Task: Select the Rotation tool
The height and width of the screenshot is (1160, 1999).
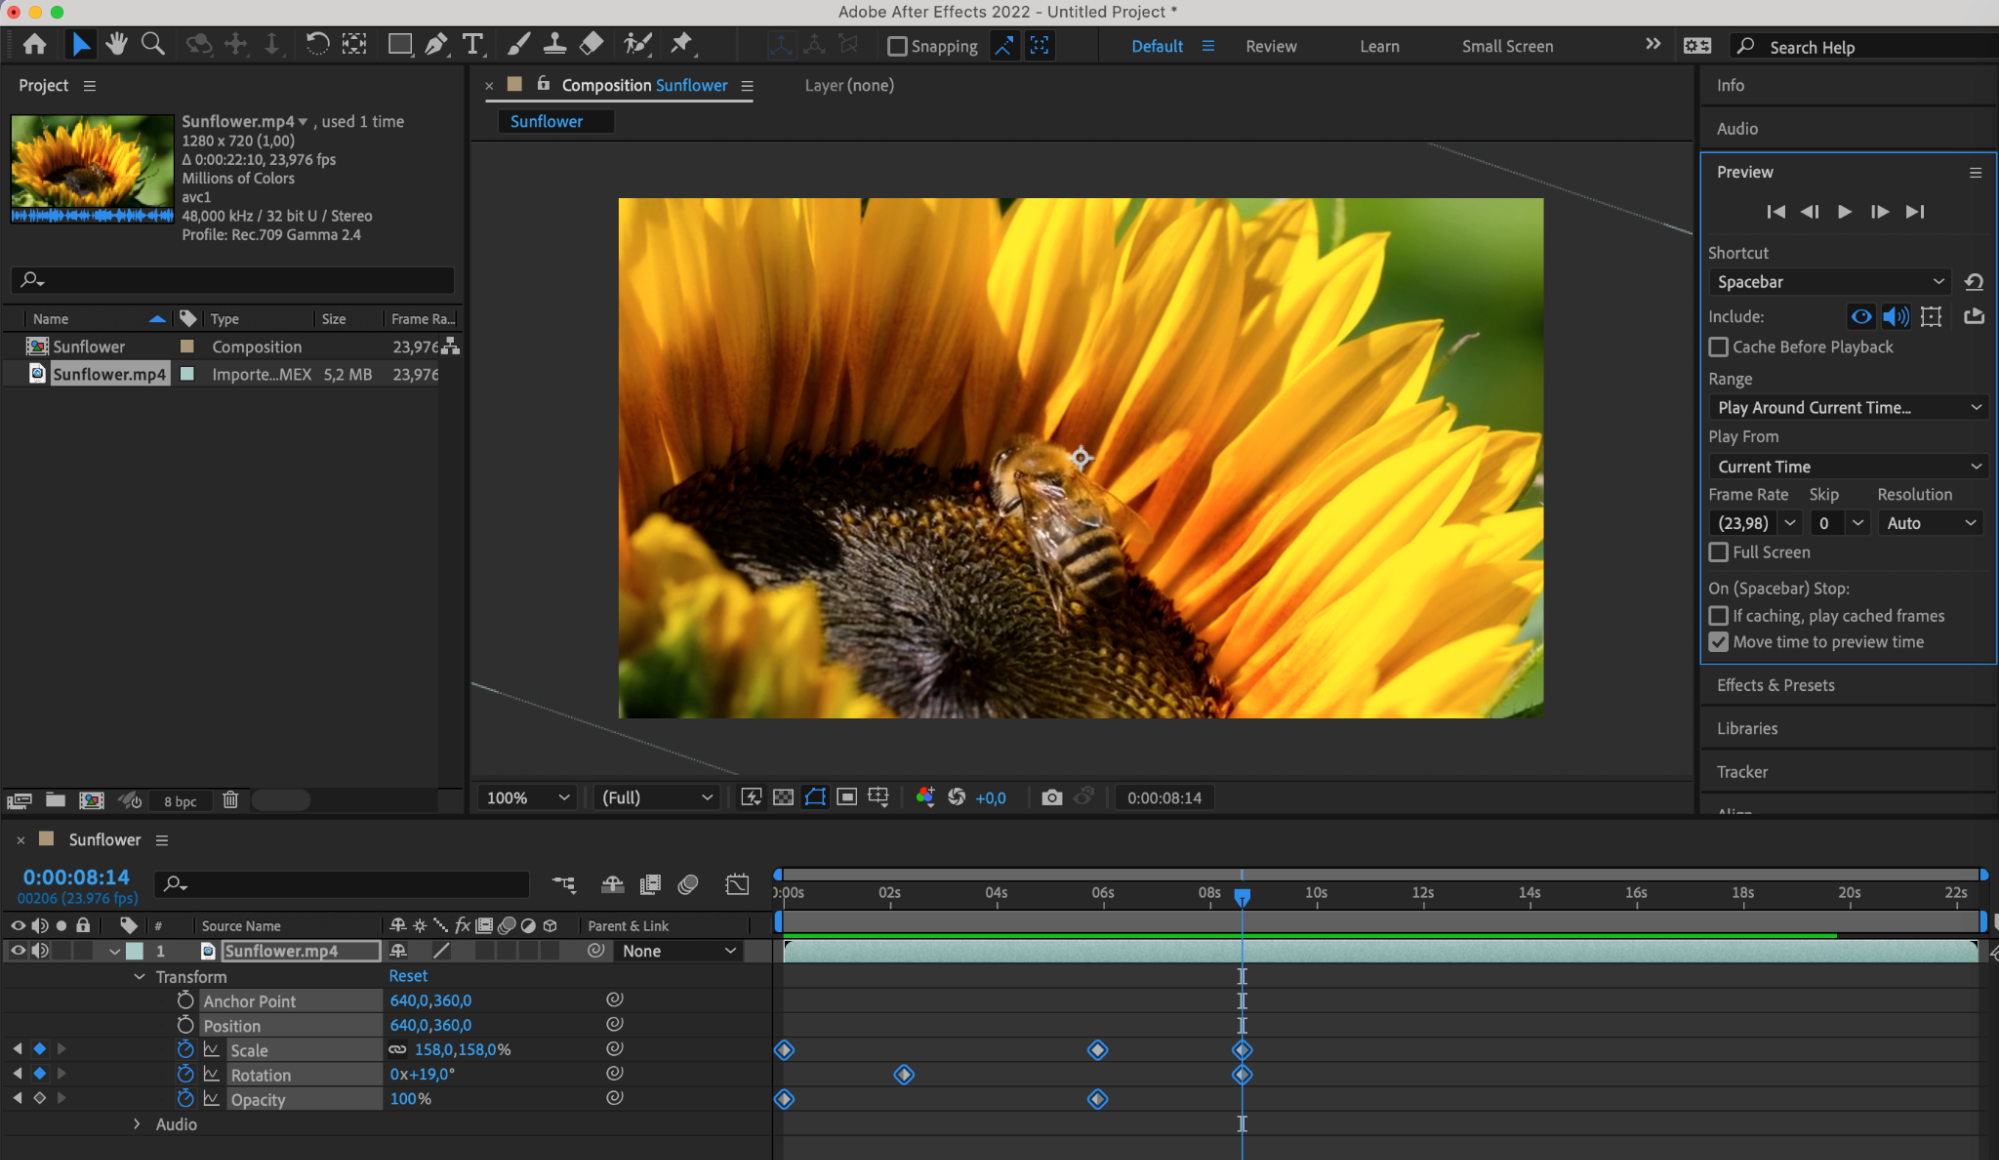Action: tap(317, 44)
